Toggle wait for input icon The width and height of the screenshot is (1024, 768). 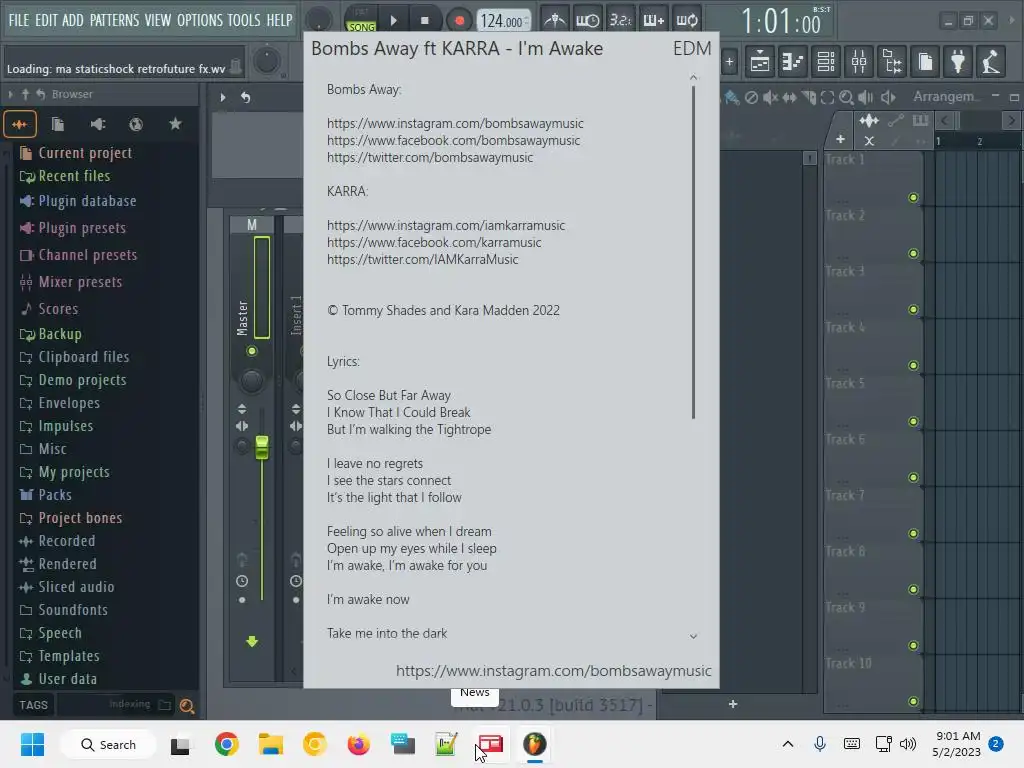[x=587, y=20]
